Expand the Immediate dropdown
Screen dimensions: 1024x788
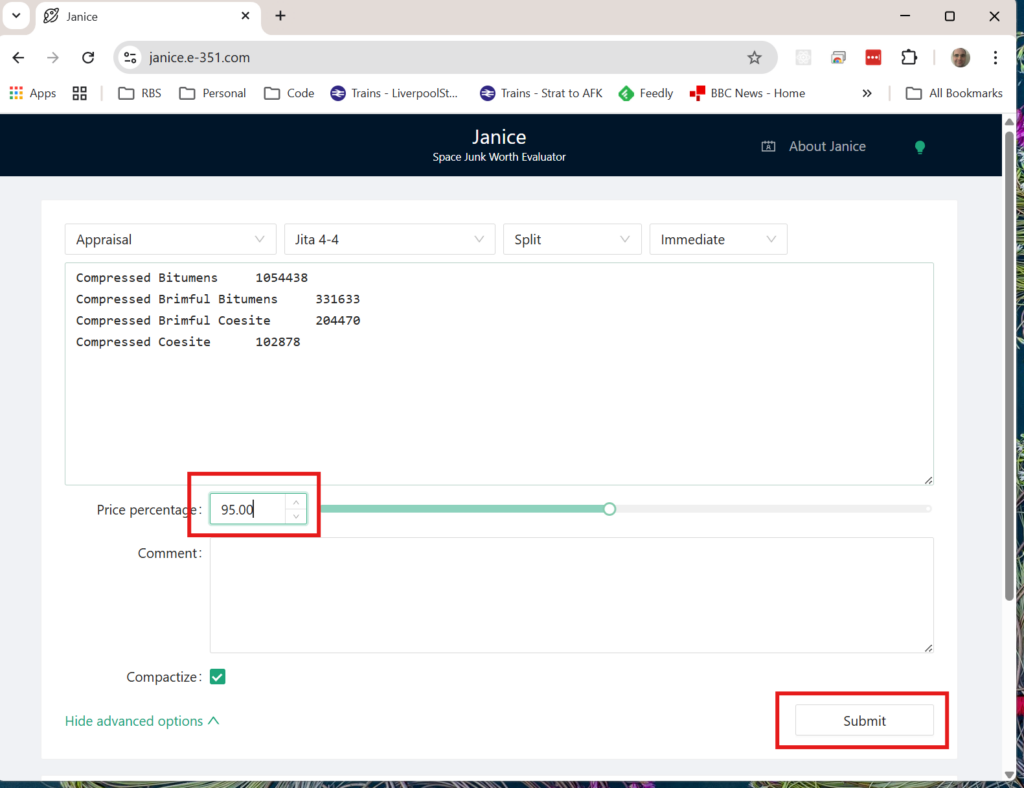pos(717,240)
